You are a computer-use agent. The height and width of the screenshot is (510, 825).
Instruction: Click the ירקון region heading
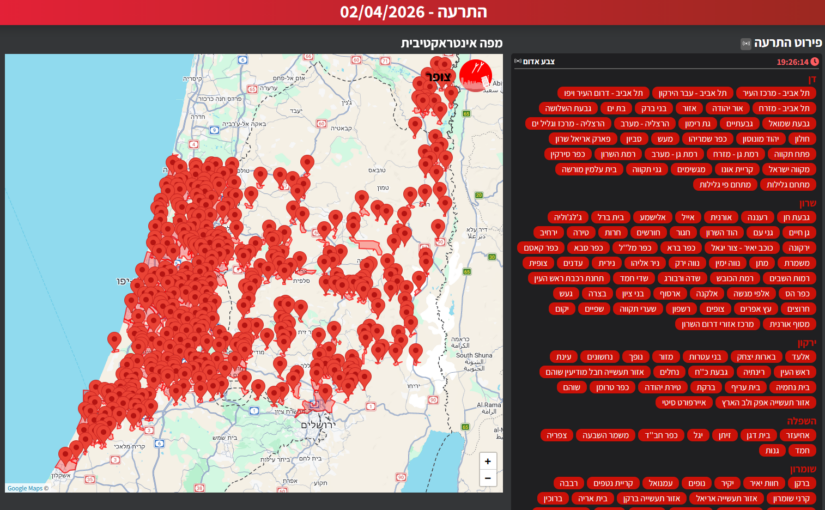(x=806, y=343)
